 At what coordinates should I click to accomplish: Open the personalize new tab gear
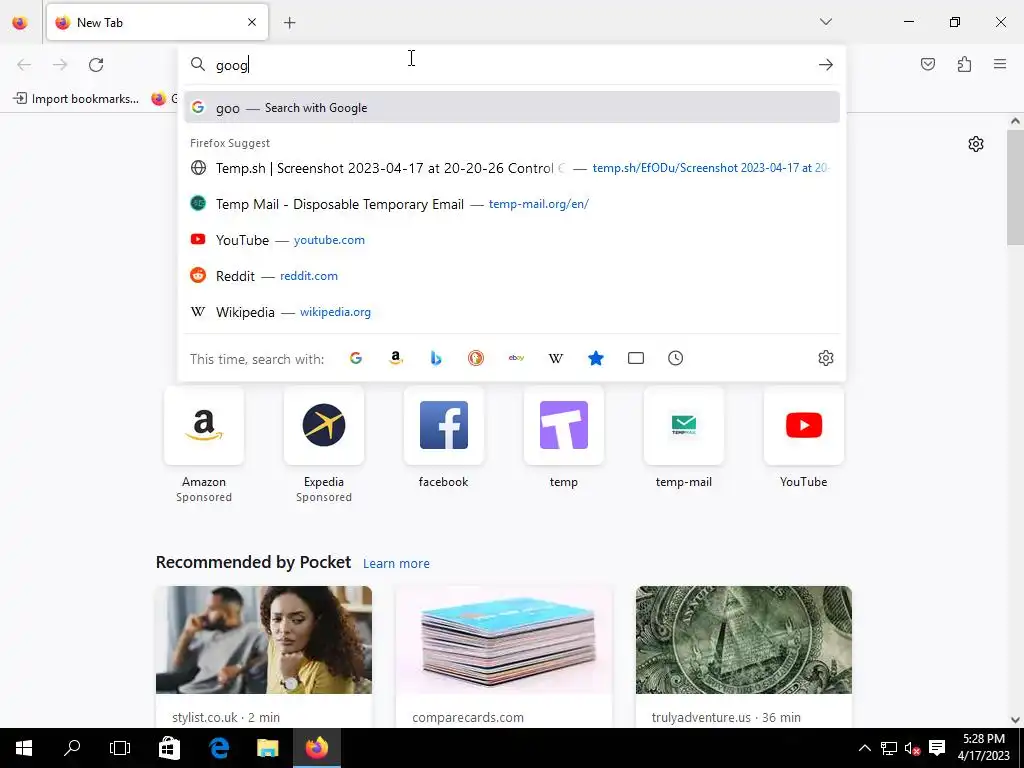point(976,144)
